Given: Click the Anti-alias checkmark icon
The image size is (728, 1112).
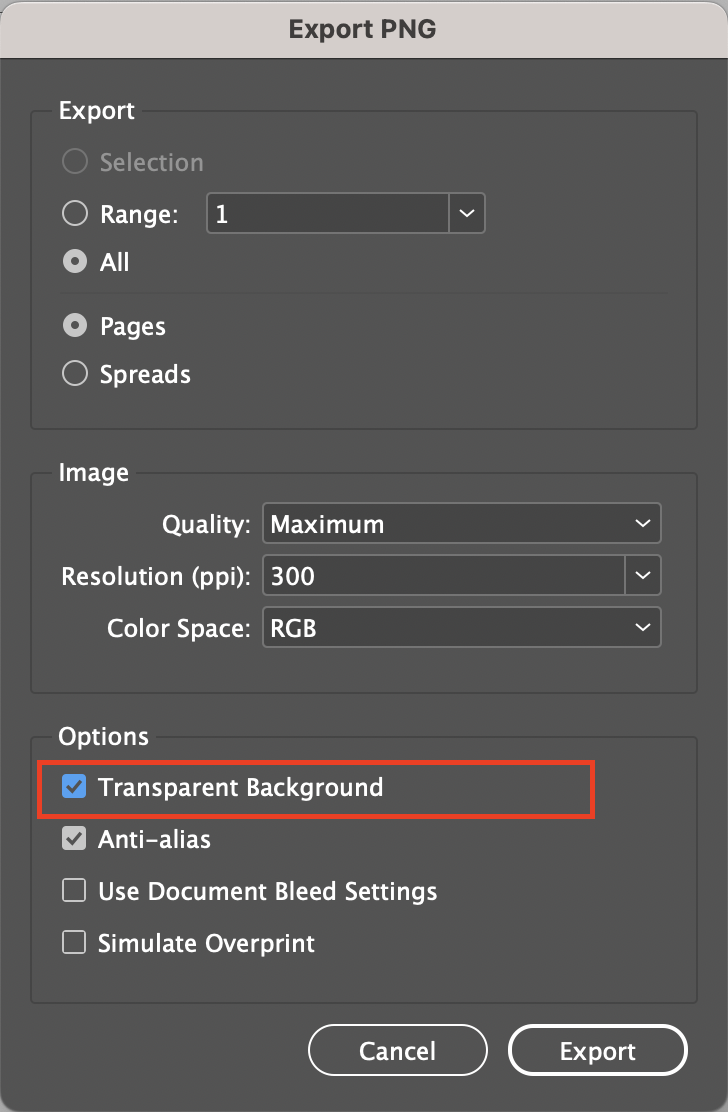Looking at the screenshot, I should [73, 839].
